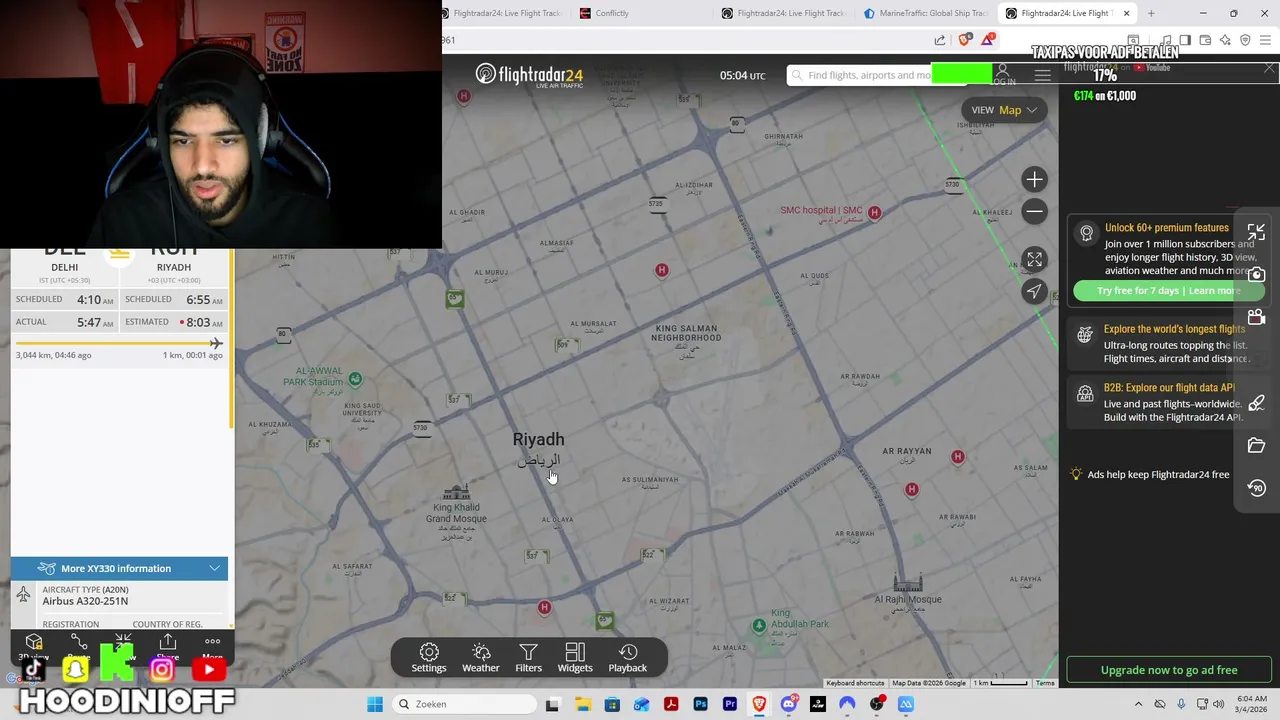Open Brave Rewards triangle icon

coord(988,40)
